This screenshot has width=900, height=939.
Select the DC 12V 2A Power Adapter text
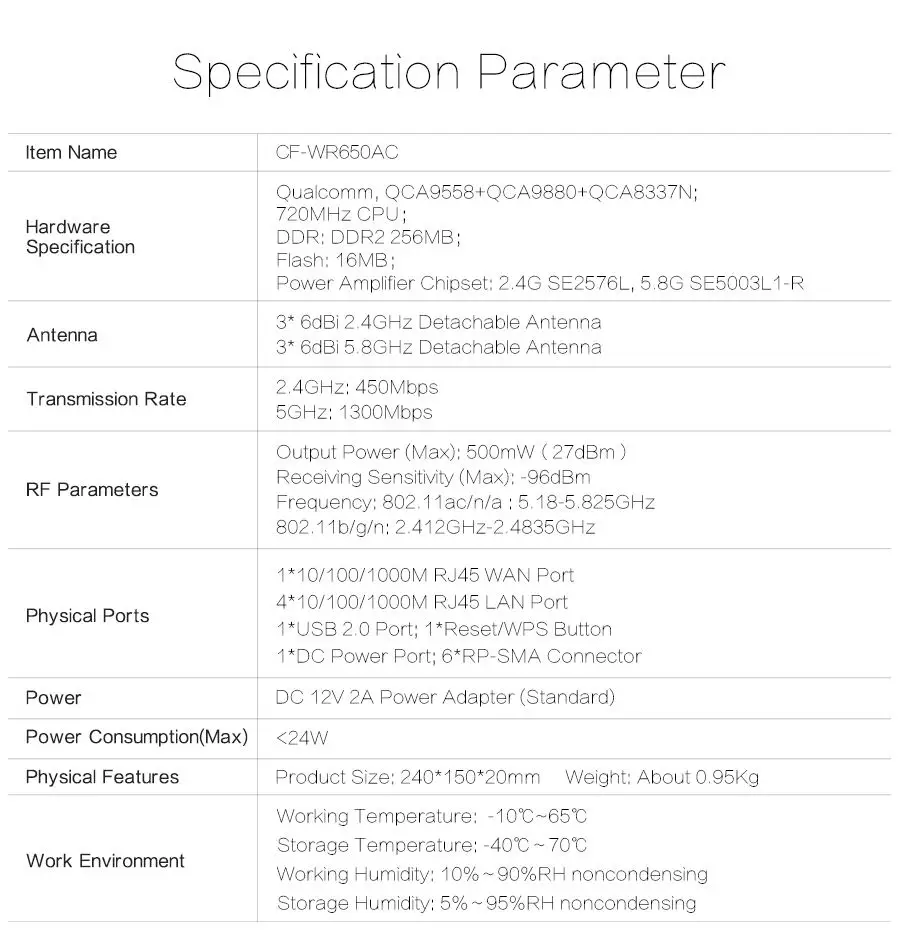[x=445, y=698]
